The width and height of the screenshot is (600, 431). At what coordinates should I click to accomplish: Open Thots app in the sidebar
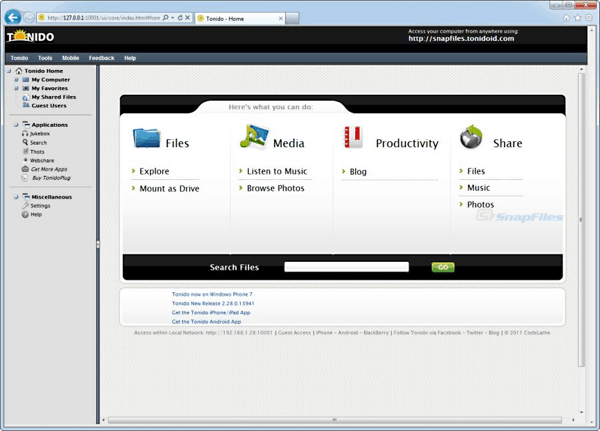pos(37,151)
